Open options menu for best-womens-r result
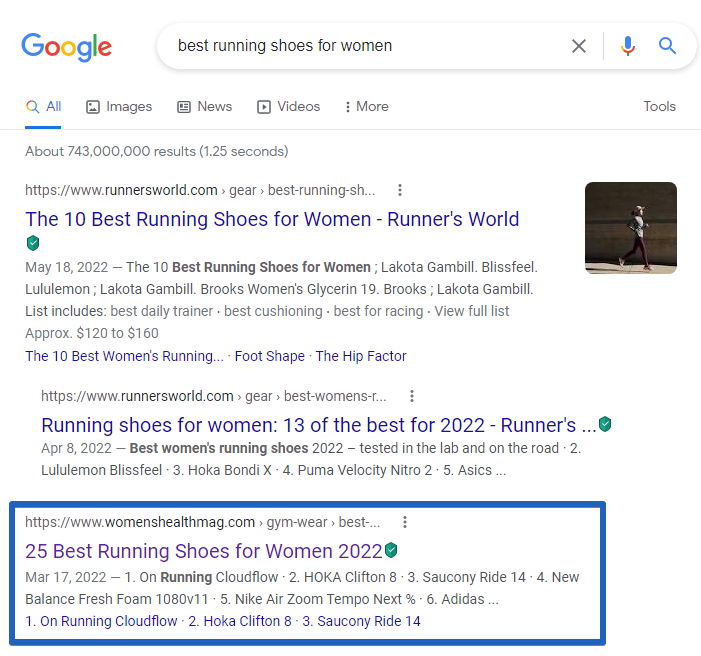The image size is (701, 656). coord(412,396)
